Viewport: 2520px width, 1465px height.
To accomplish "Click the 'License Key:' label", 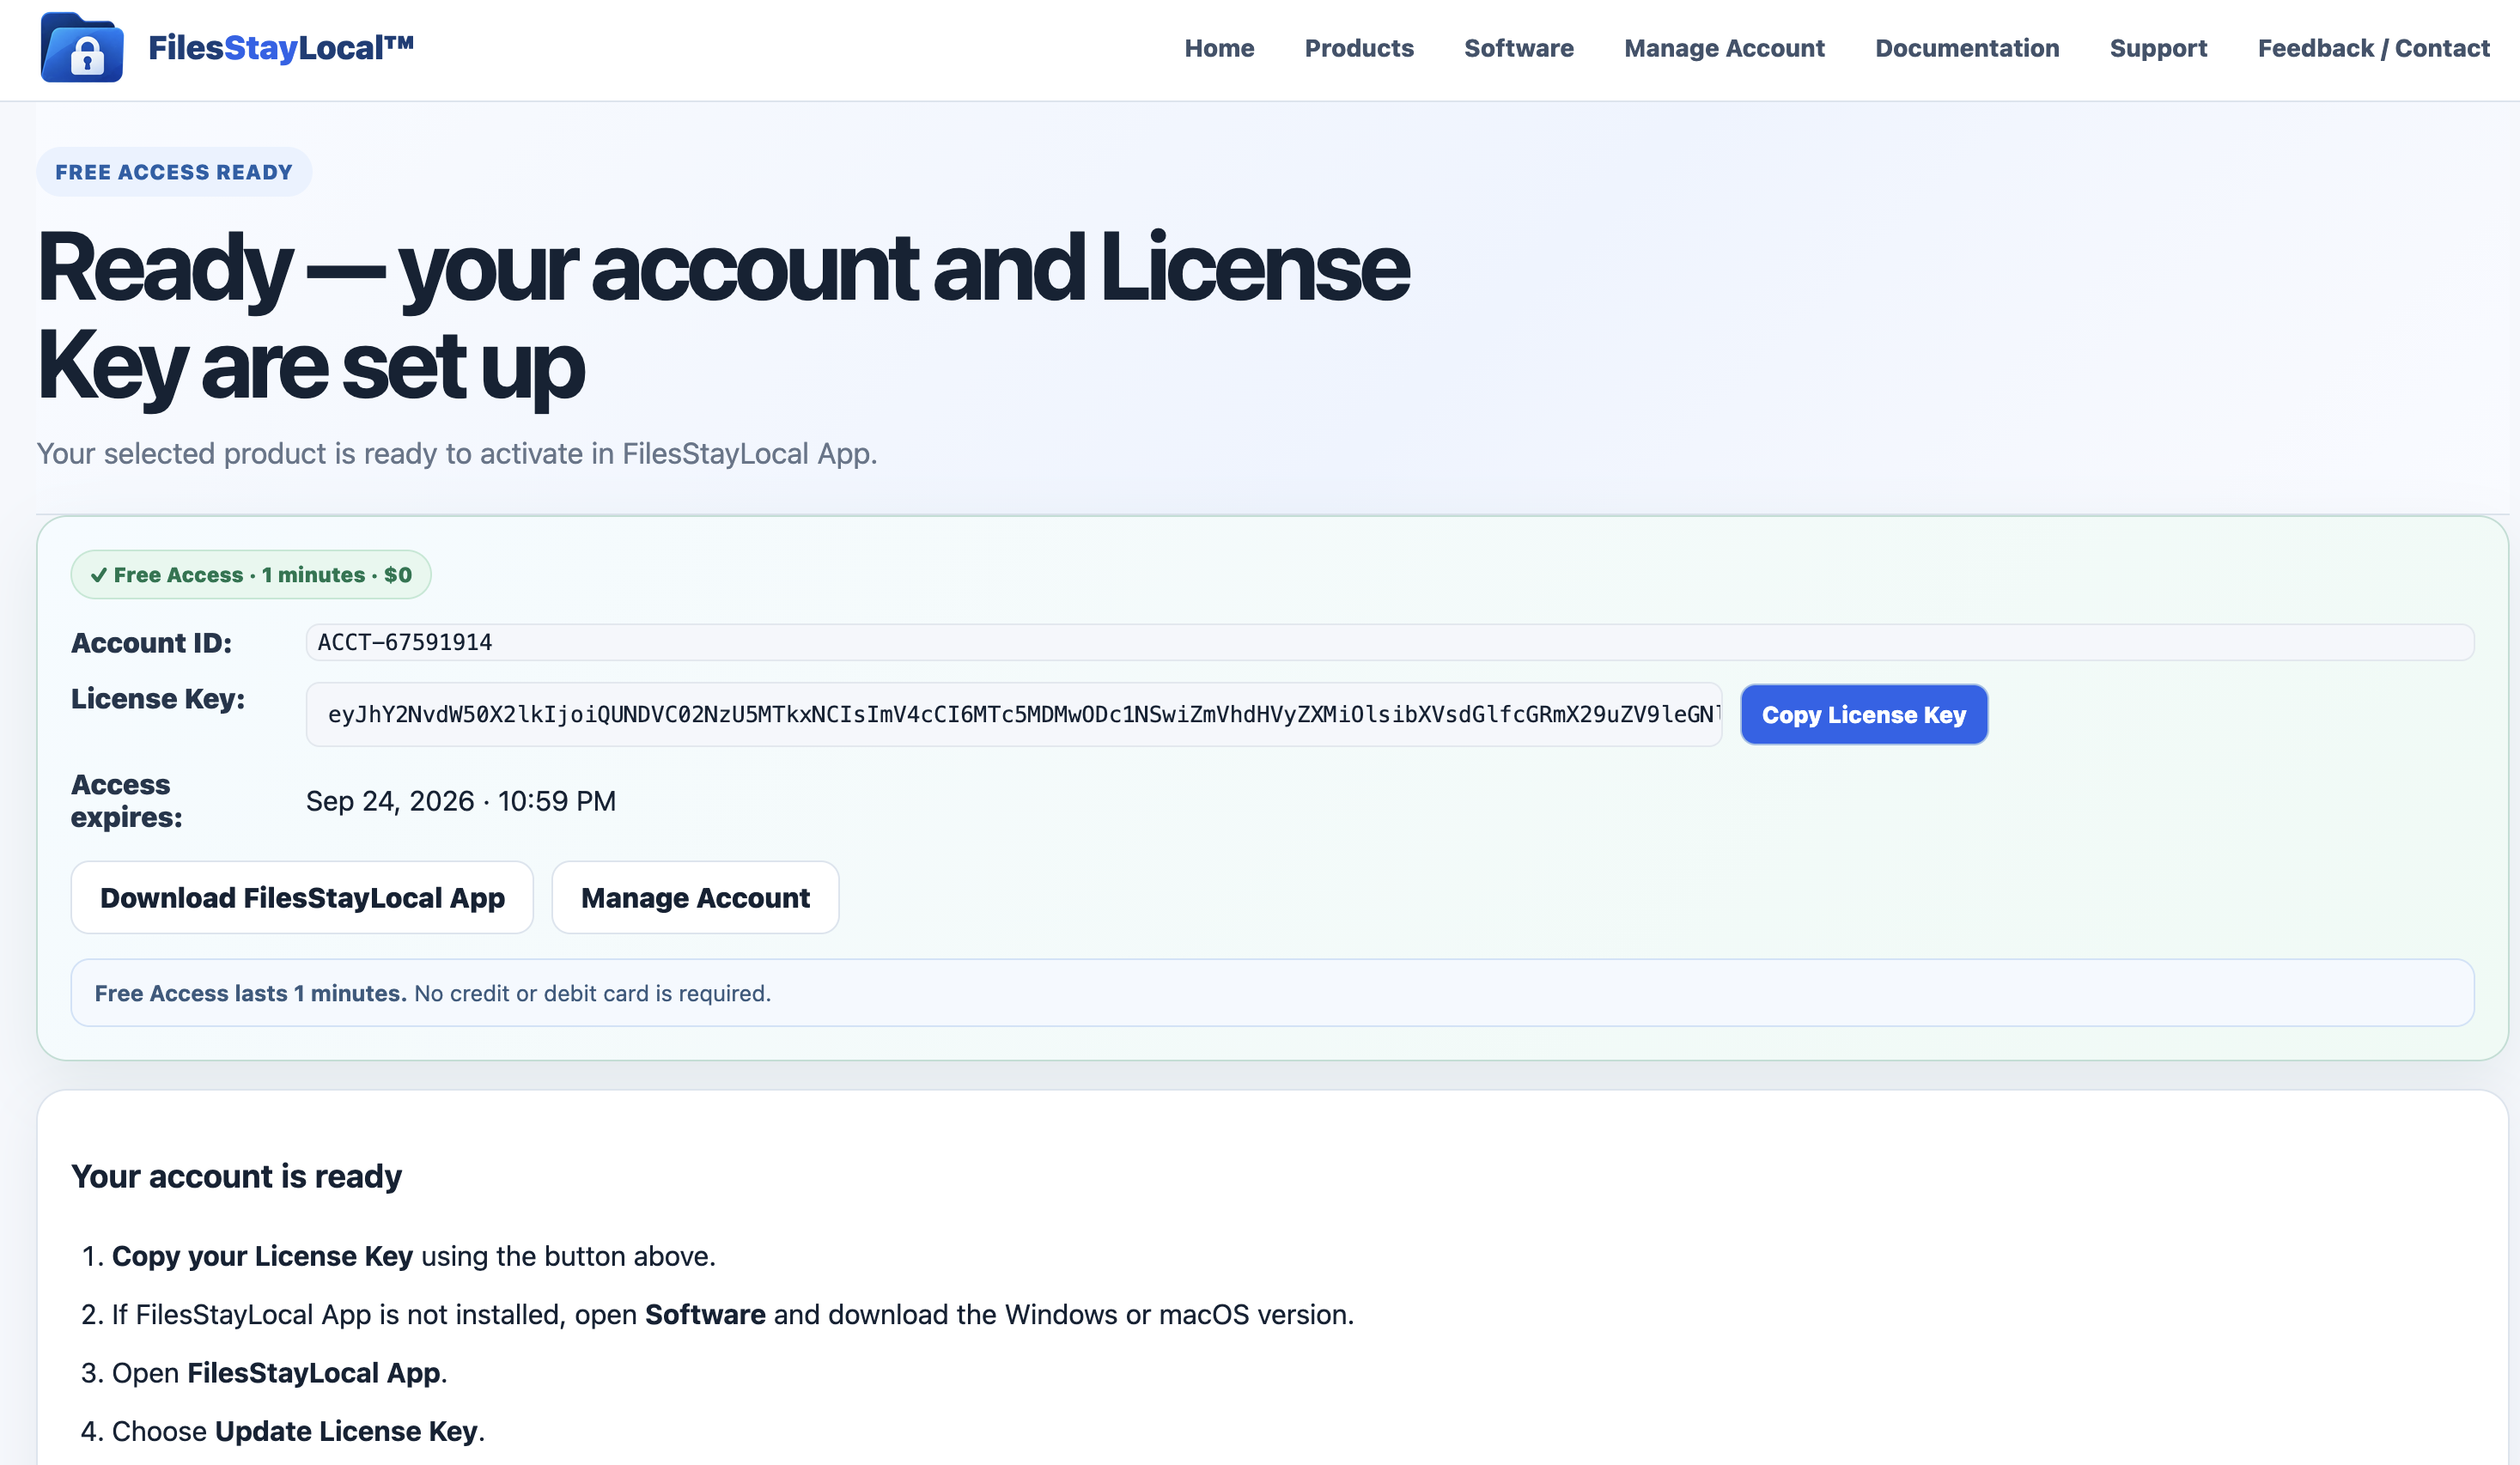I will click(x=158, y=698).
